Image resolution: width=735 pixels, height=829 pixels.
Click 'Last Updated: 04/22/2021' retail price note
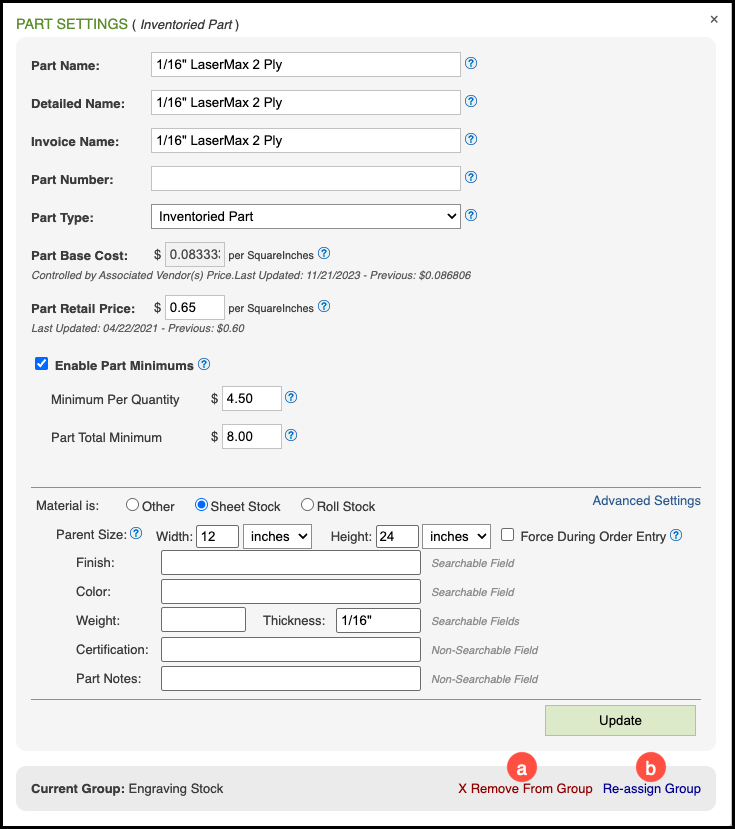tap(95, 328)
